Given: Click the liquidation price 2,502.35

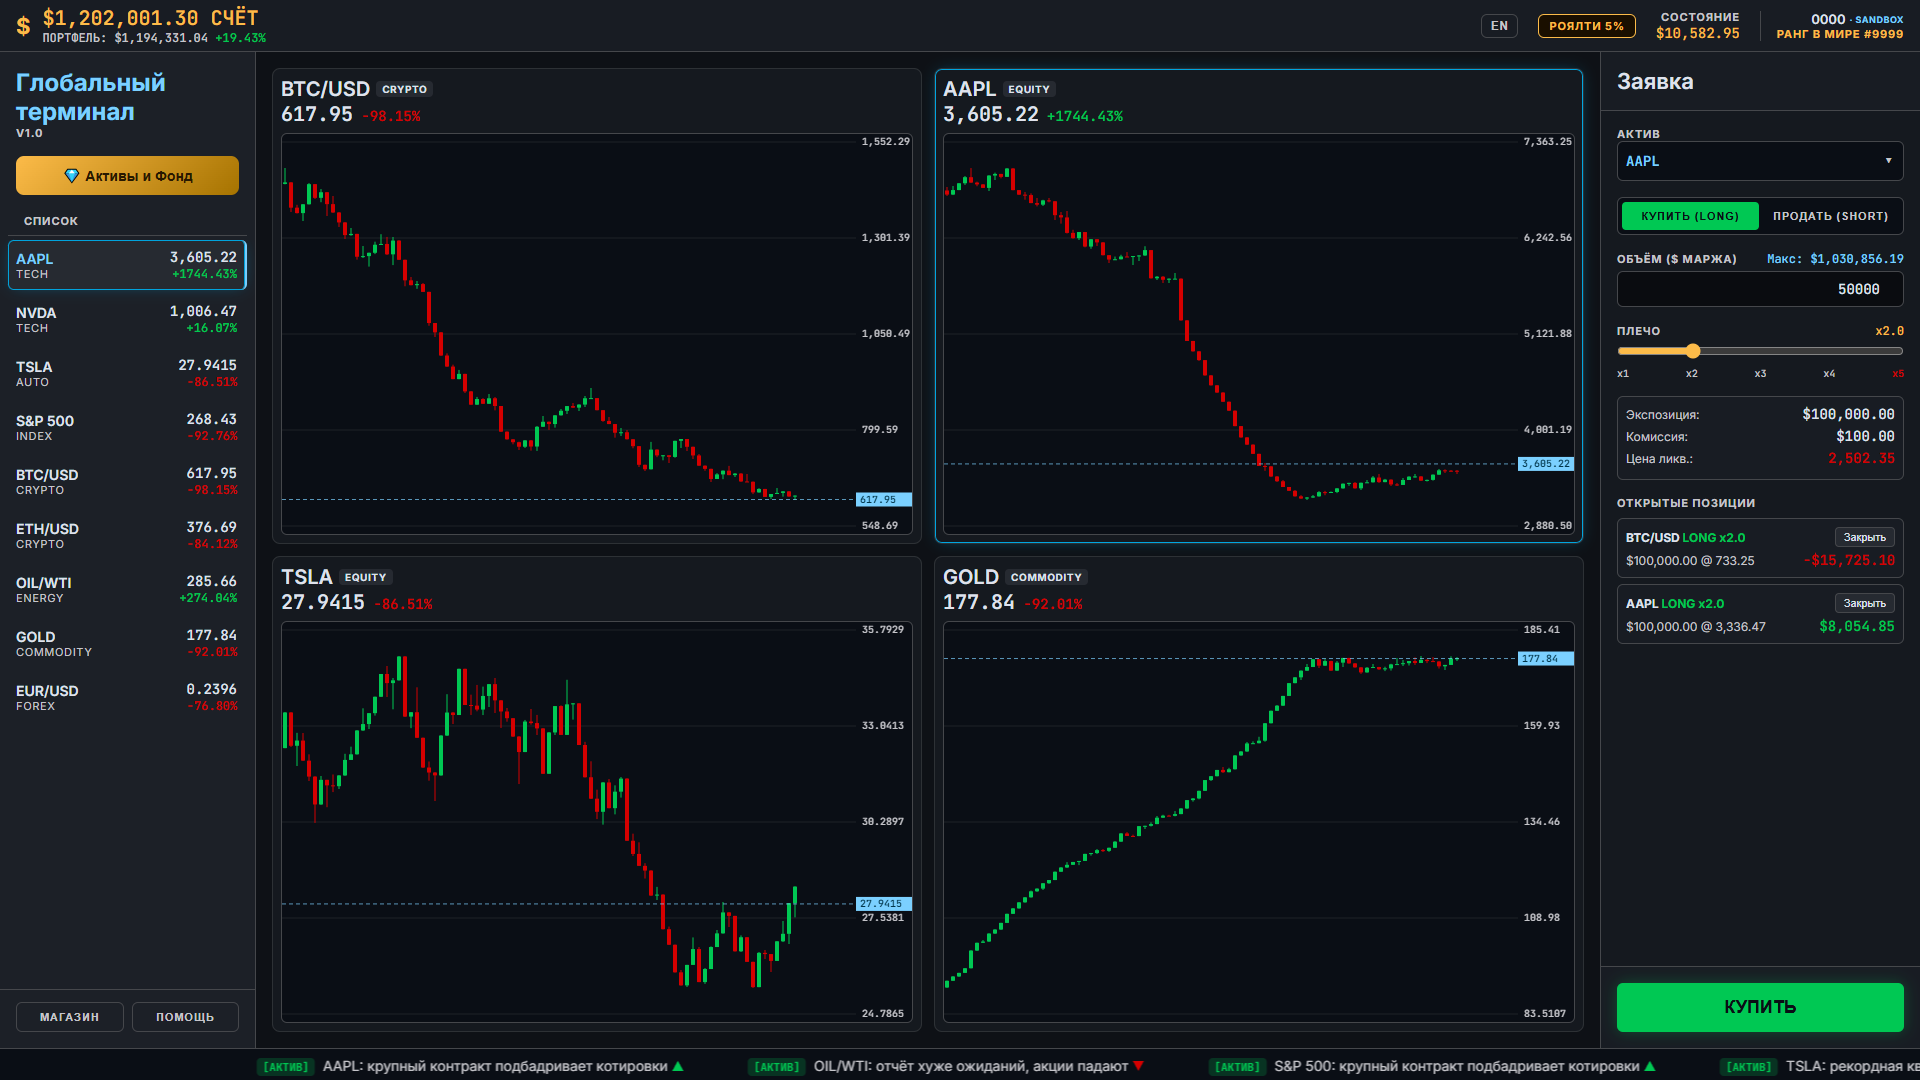Looking at the screenshot, I should 1861,459.
